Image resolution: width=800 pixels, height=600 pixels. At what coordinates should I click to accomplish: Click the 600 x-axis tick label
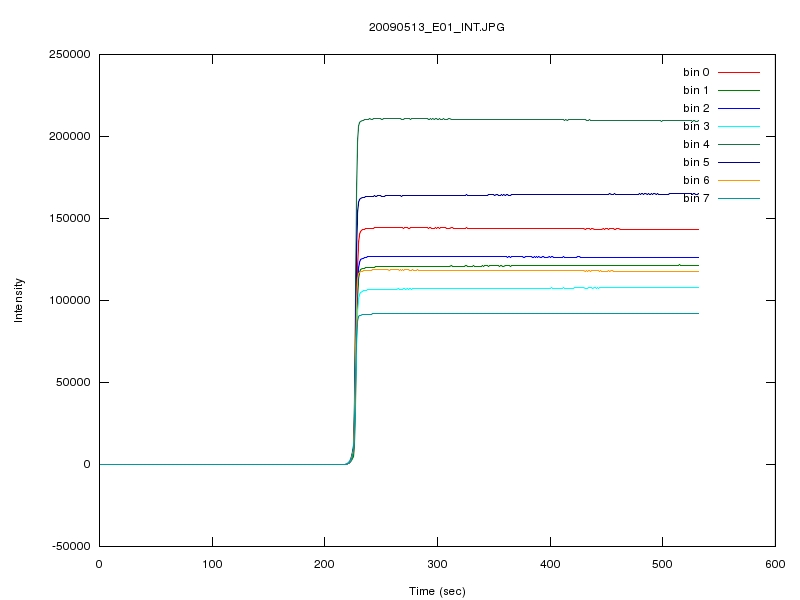point(775,564)
